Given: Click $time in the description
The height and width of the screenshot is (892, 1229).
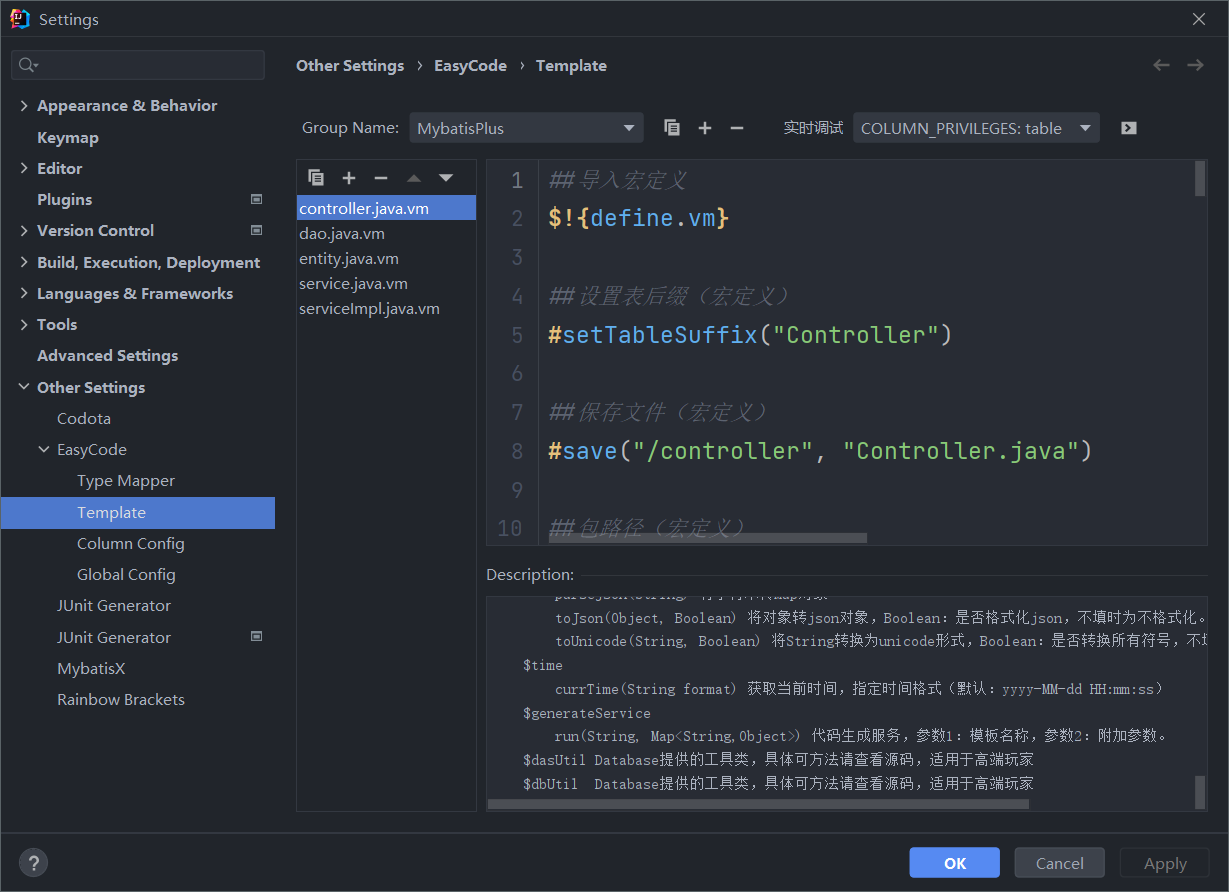Looking at the screenshot, I should pyautogui.click(x=542, y=665).
